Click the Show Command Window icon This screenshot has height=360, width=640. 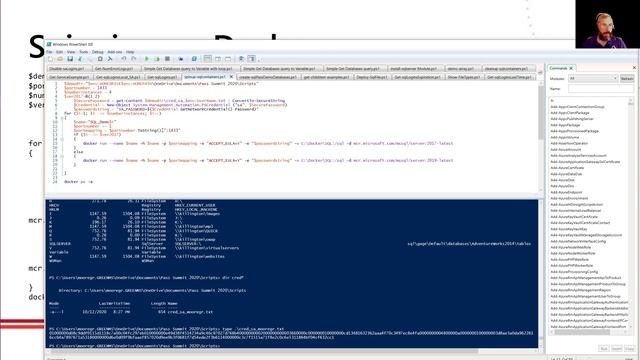click(x=241, y=59)
